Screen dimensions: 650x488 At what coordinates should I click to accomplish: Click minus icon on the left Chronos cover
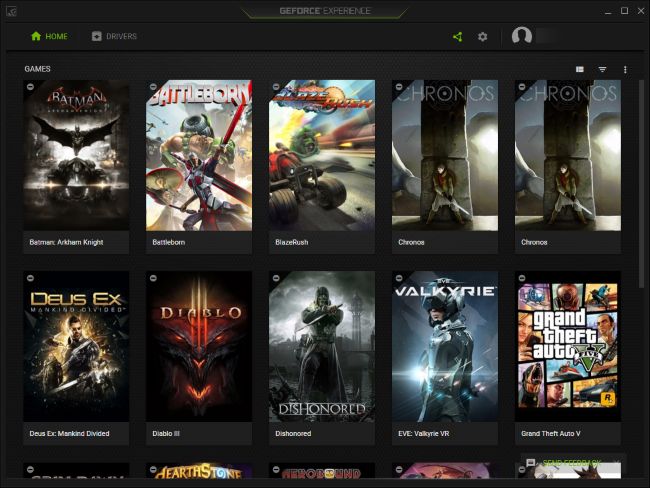(x=399, y=87)
